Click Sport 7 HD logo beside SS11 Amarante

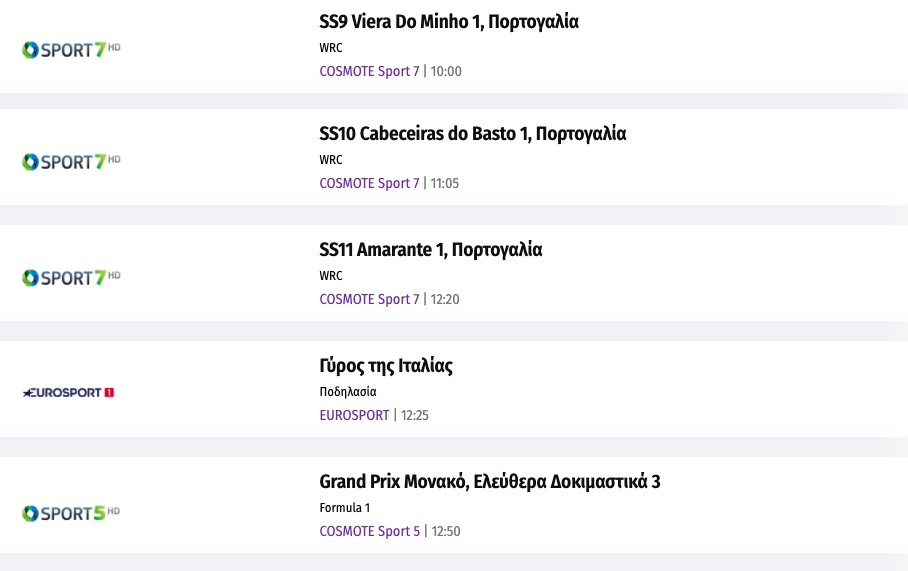71,277
